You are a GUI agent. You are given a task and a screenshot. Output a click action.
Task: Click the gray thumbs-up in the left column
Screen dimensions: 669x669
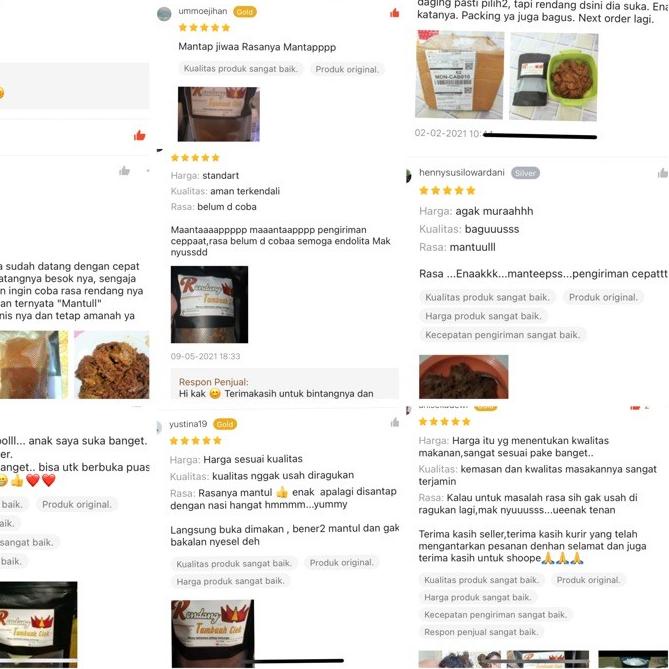pyautogui.click(x=125, y=171)
